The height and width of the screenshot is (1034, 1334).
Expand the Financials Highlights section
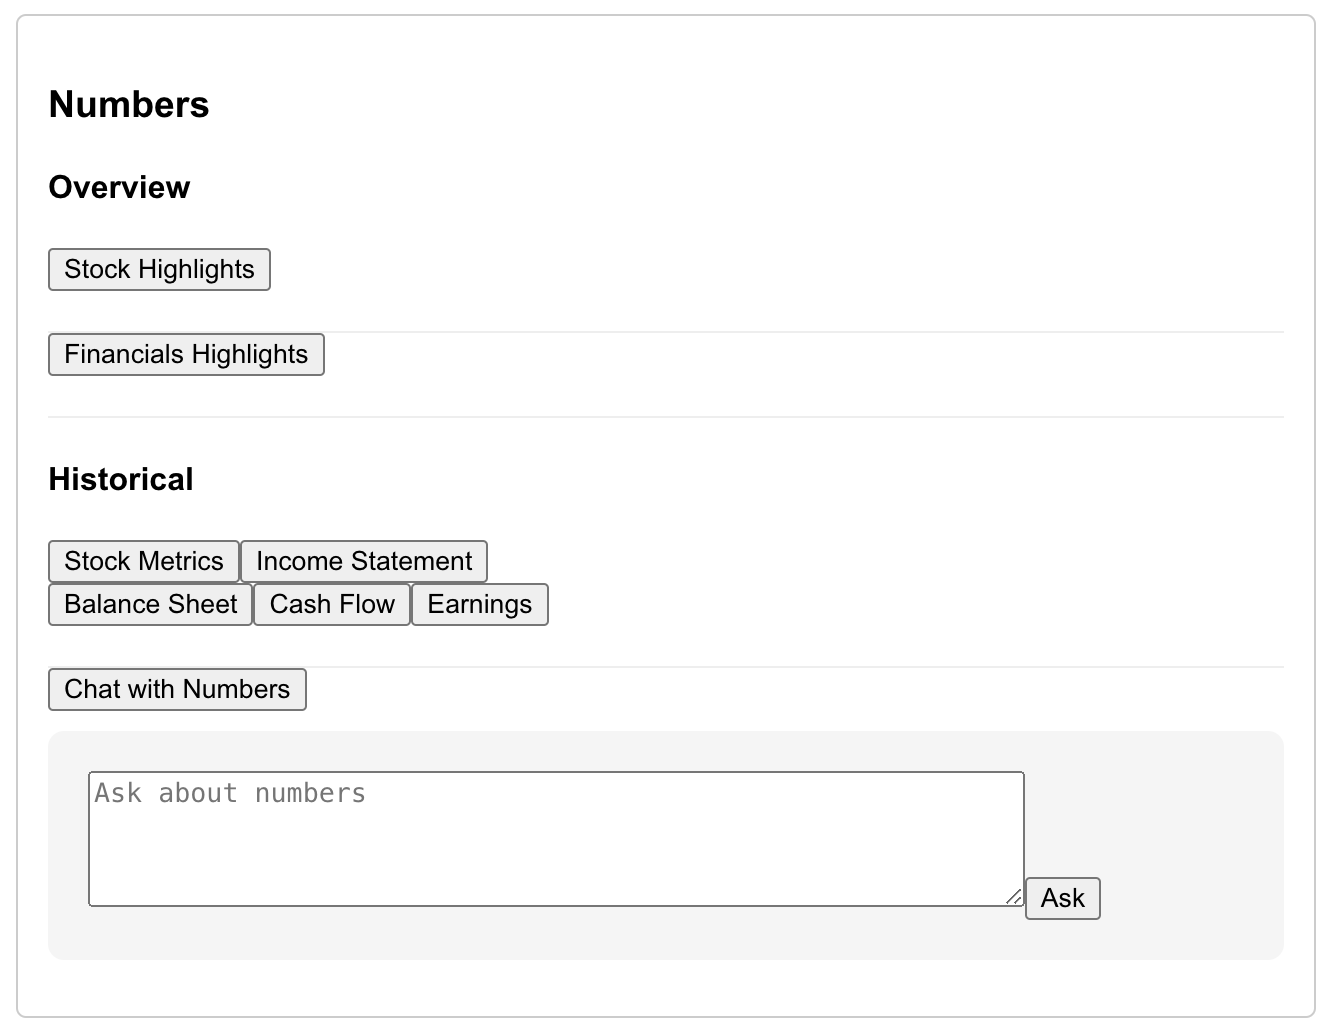[186, 355]
